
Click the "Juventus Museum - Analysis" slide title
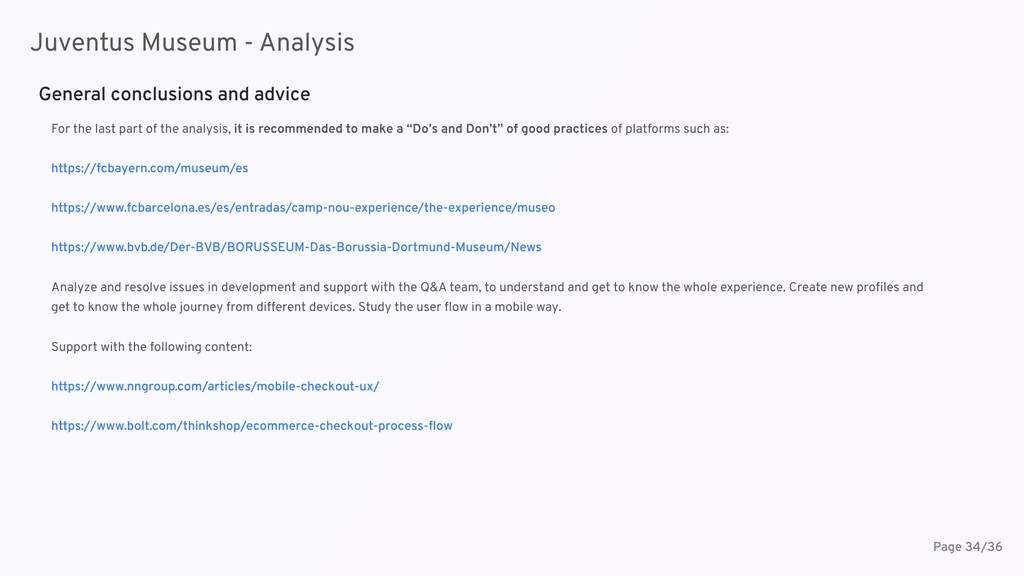pyautogui.click(x=192, y=43)
